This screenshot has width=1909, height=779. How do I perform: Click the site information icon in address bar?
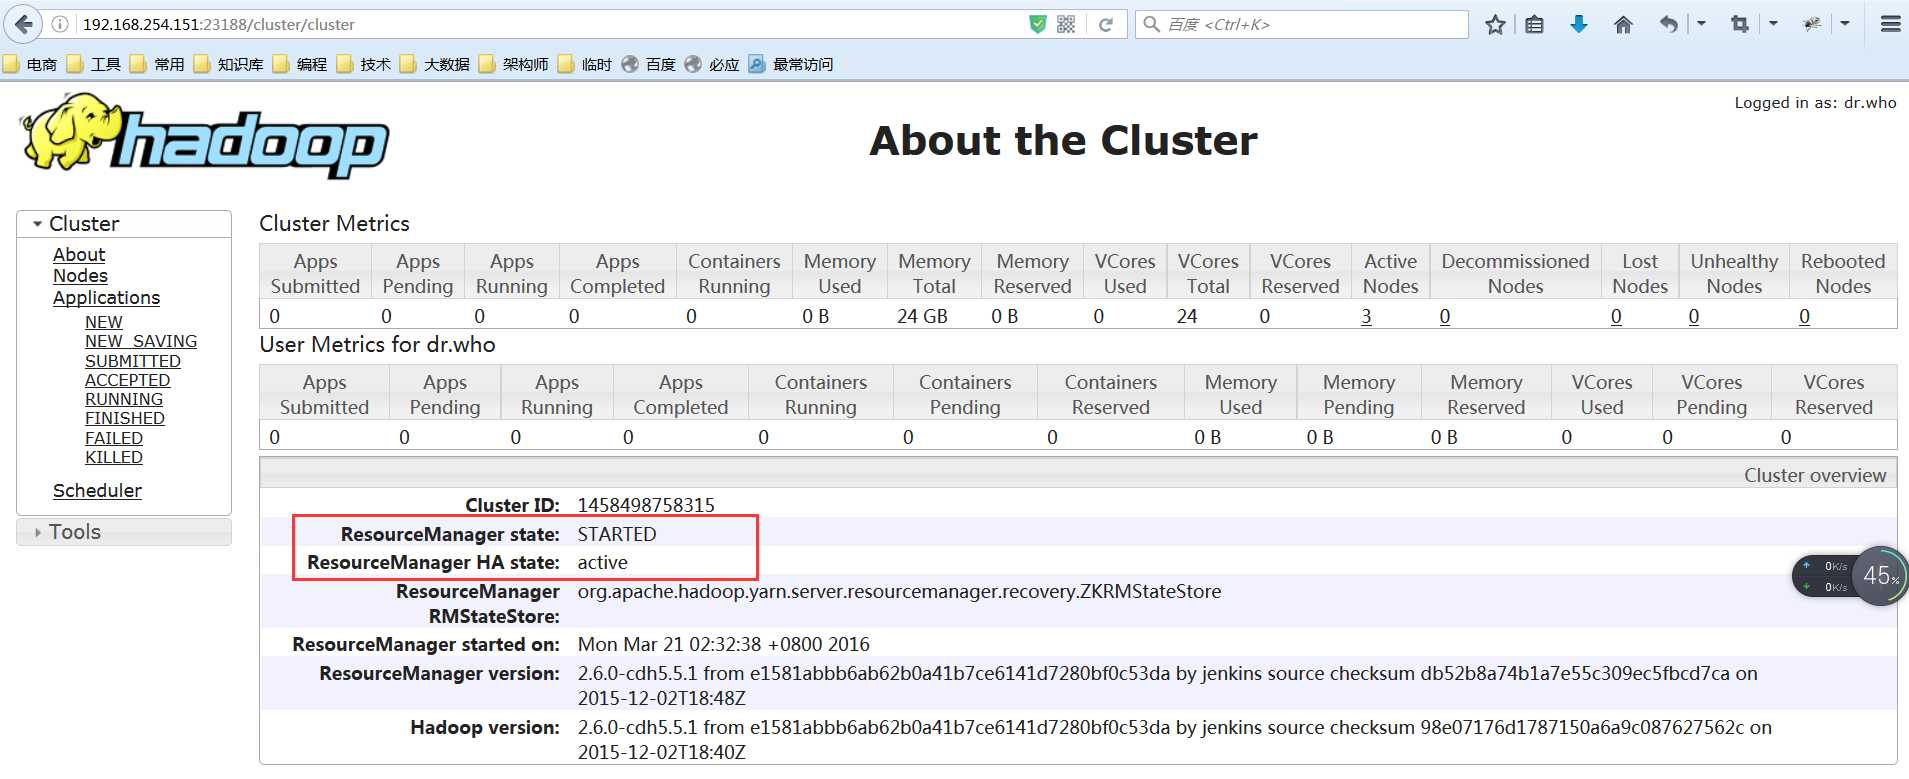pyautogui.click(x=60, y=24)
